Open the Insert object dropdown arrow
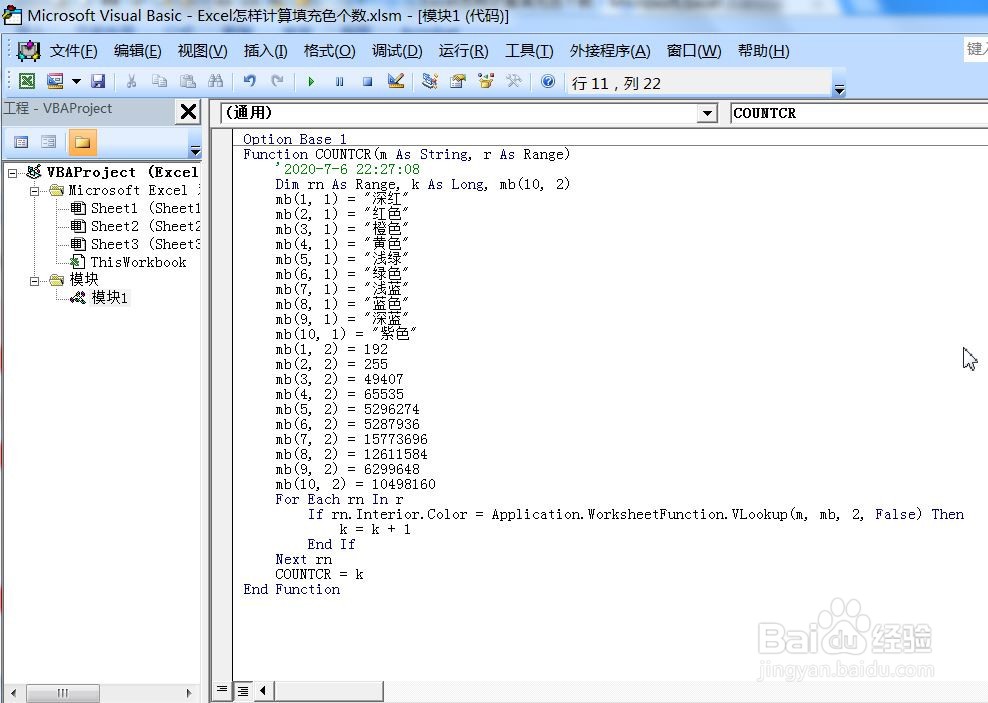The image size is (988, 703). click(x=76, y=81)
